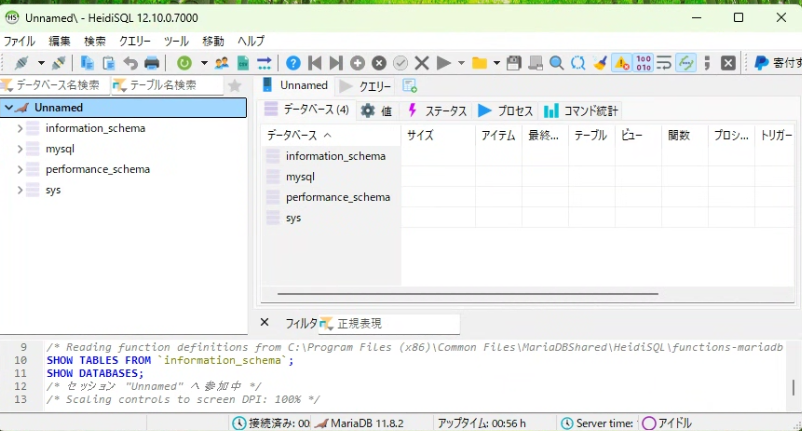Click the green Refresh icon
The width and height of the screenshot is (802, 431).
pos(184,63)
